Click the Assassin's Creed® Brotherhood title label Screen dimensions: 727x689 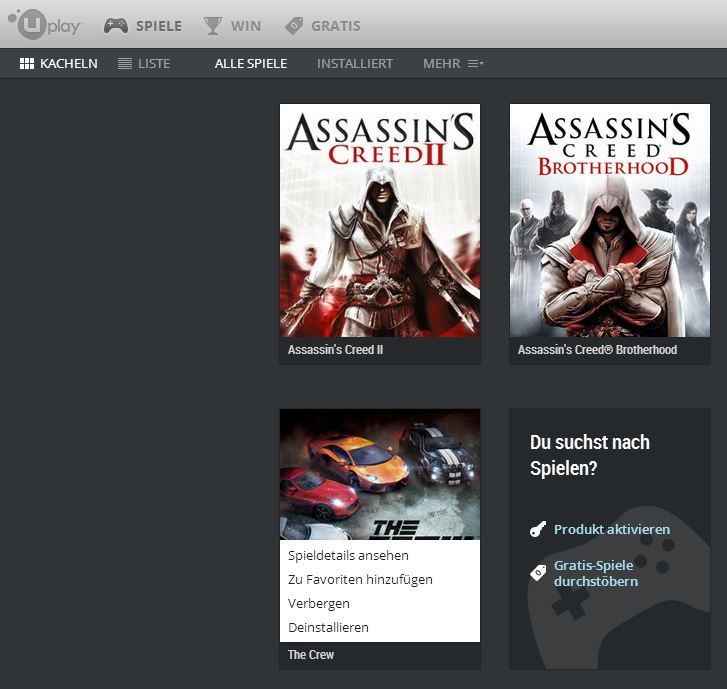(x=597, y=350)
